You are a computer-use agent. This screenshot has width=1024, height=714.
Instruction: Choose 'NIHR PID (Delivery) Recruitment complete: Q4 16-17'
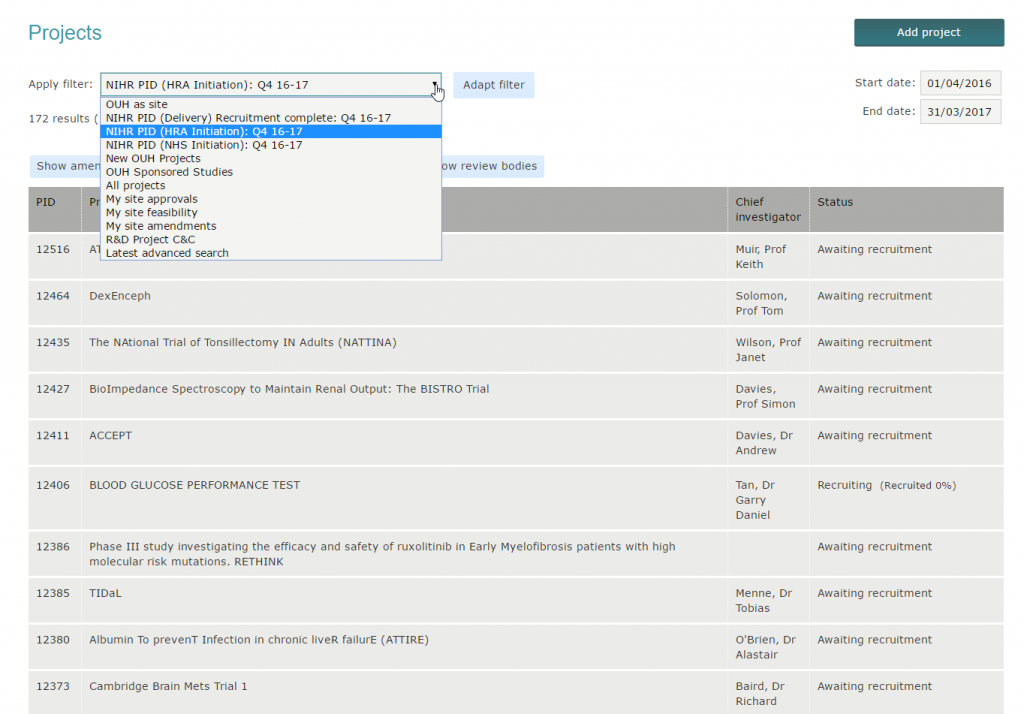click(x=270, y=118)
